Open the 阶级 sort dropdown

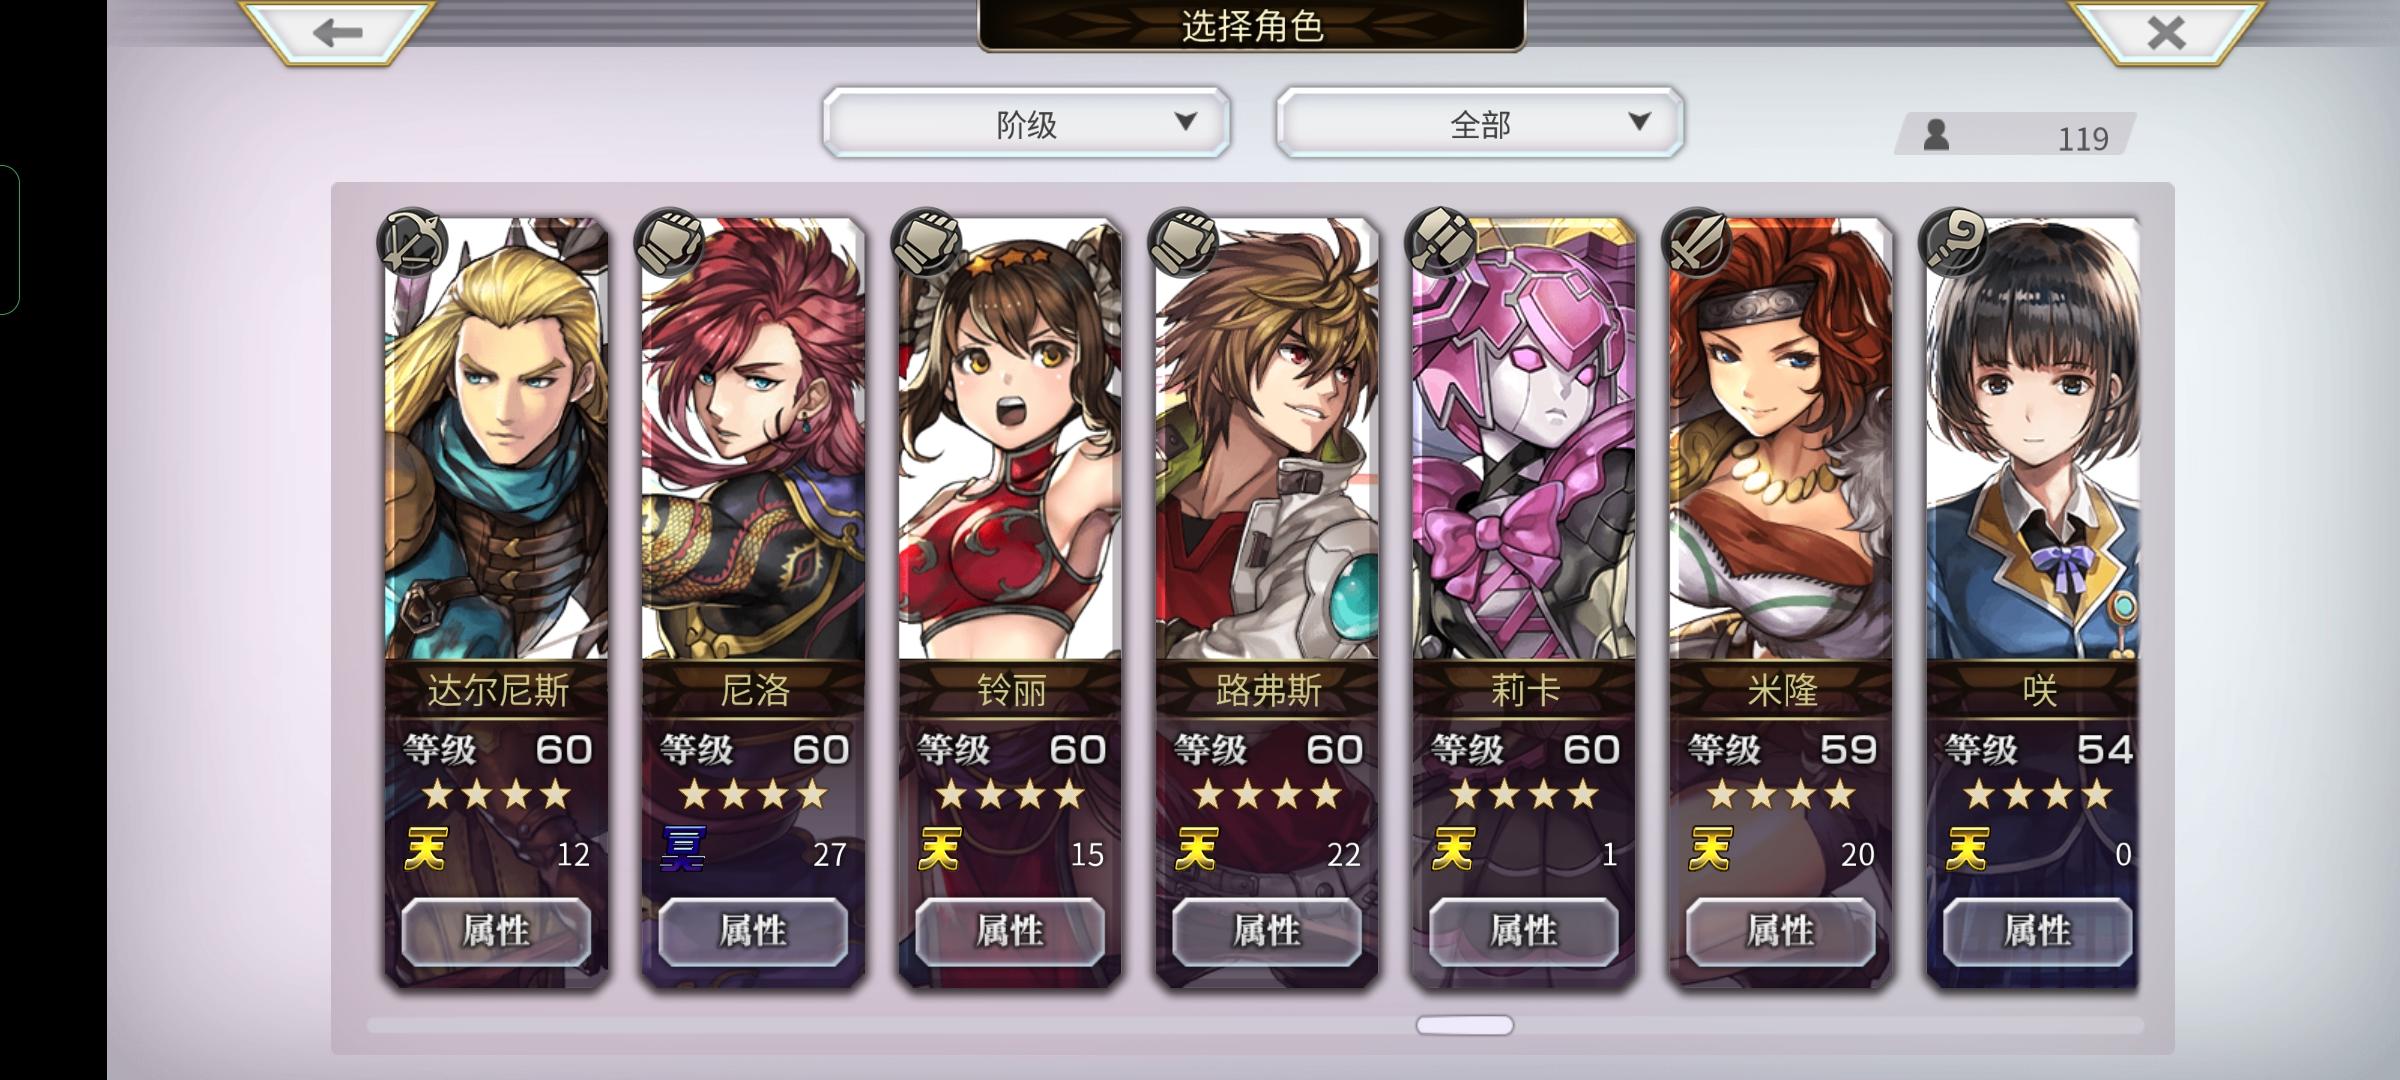(1026, 122)
